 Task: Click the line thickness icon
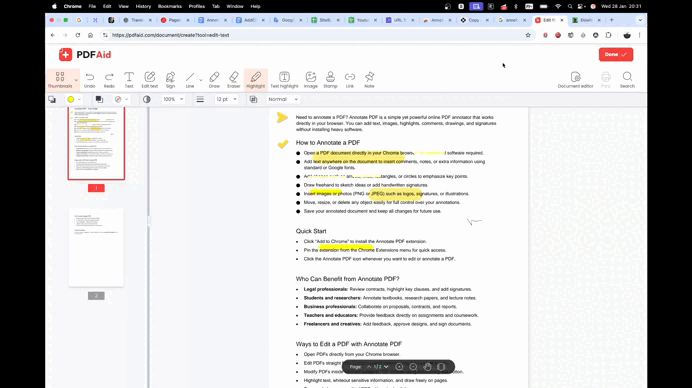(200, 99)
